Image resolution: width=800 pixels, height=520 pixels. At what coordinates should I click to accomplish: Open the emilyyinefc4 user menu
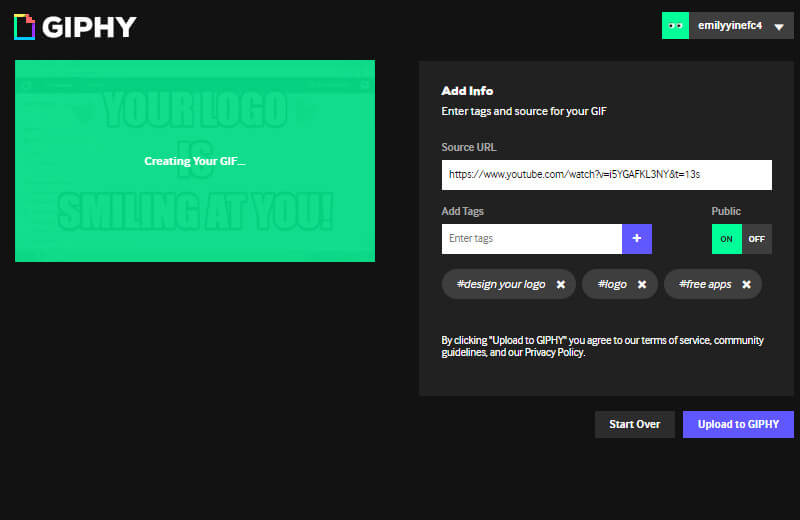(x=729, y=25)
